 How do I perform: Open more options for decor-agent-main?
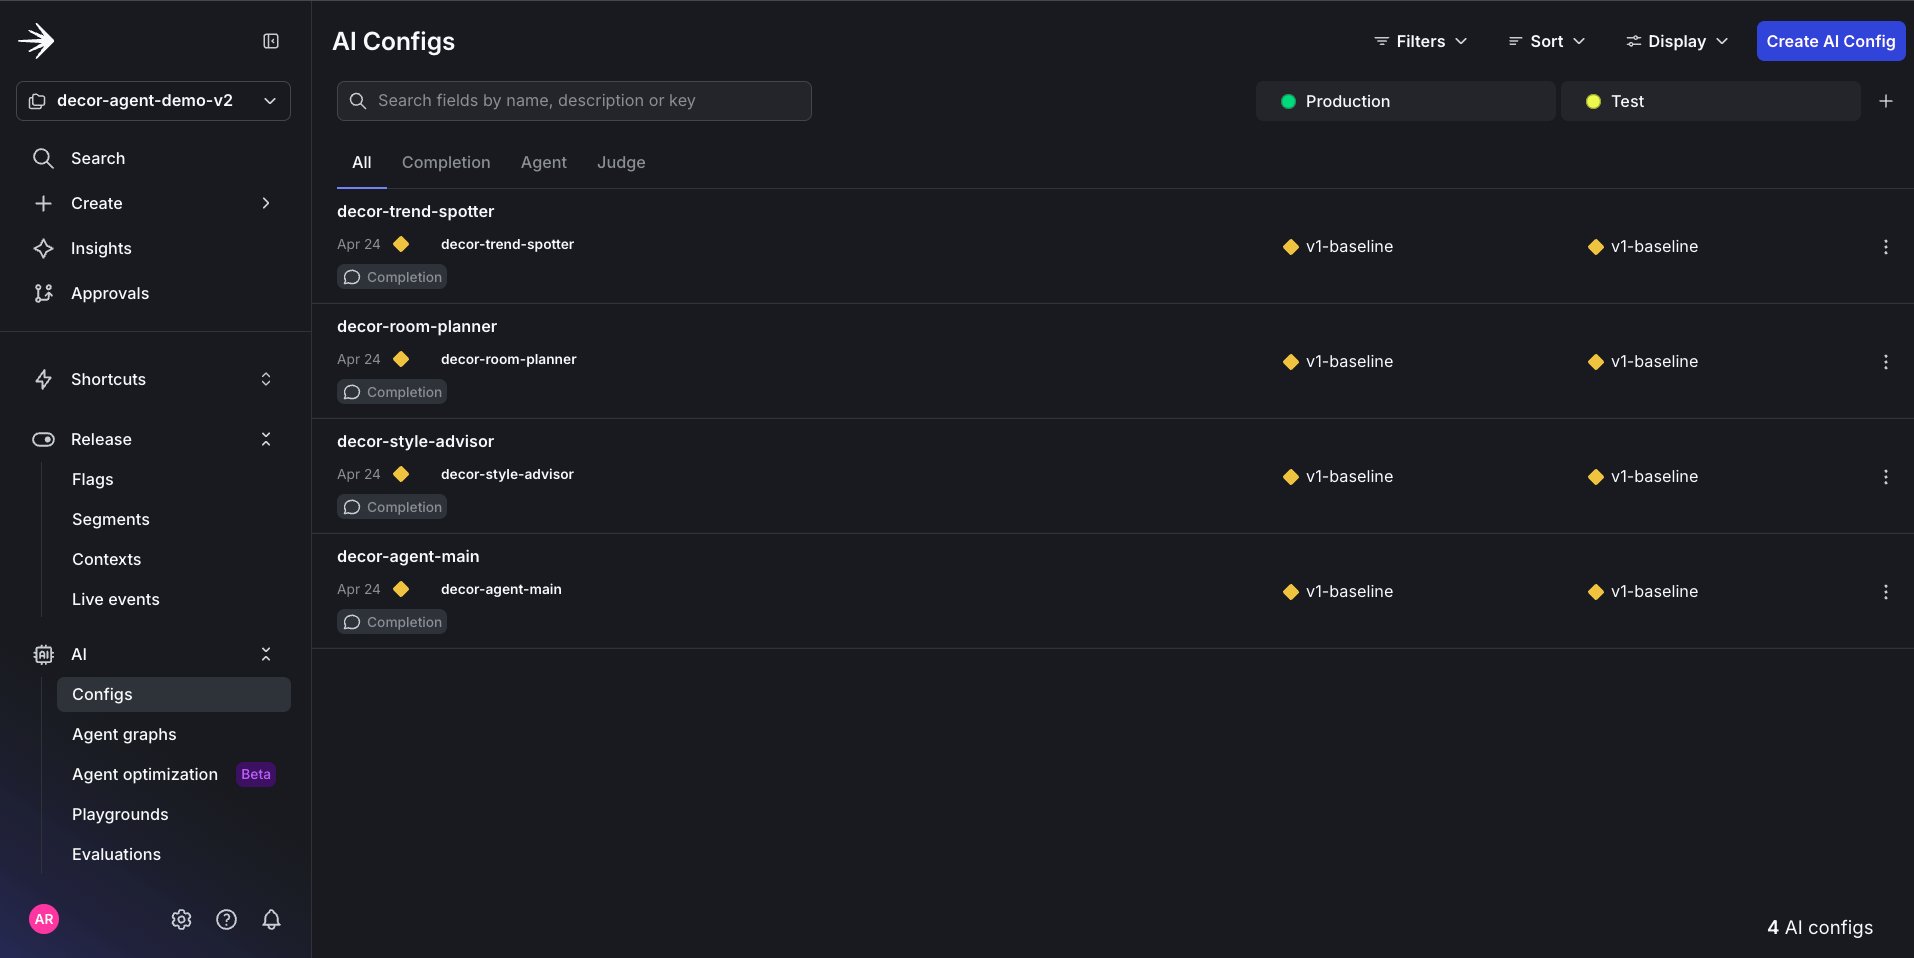[x=1885, y=592]
